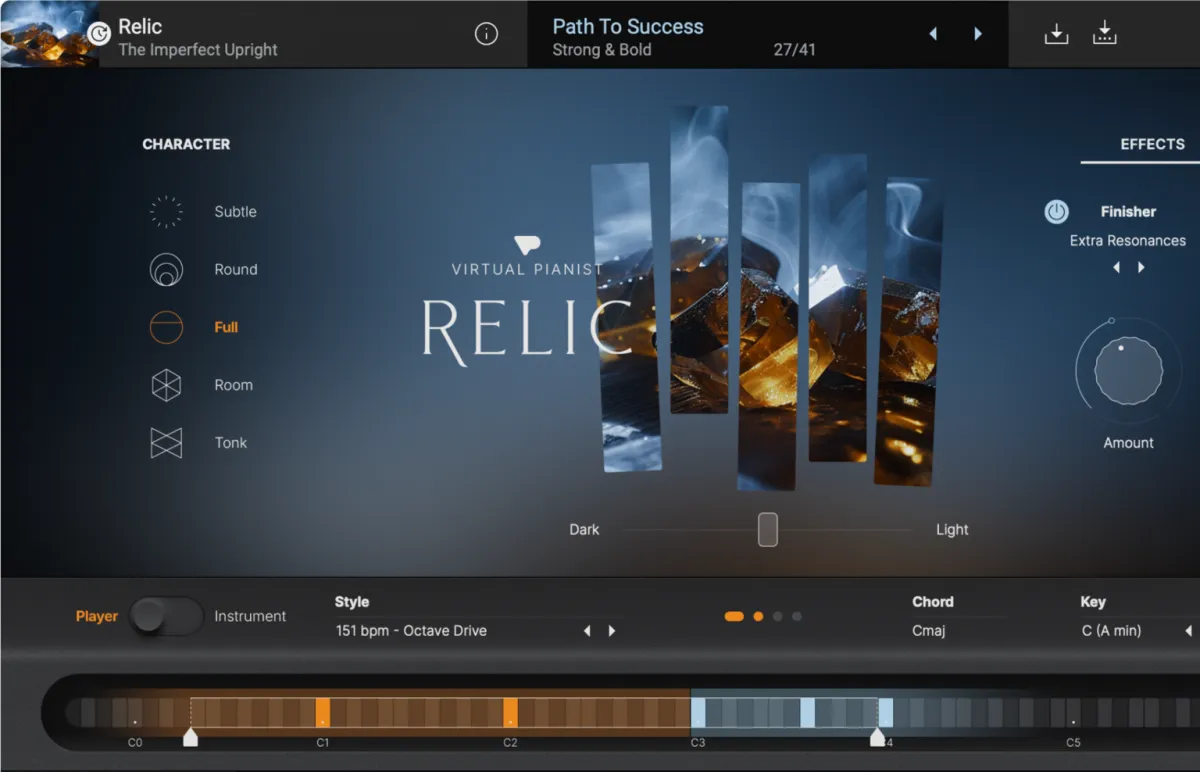Image resolution: width=1200 pixels, height=772 pixels.
Task: Select the Full character icon
Action: point(166,327)
